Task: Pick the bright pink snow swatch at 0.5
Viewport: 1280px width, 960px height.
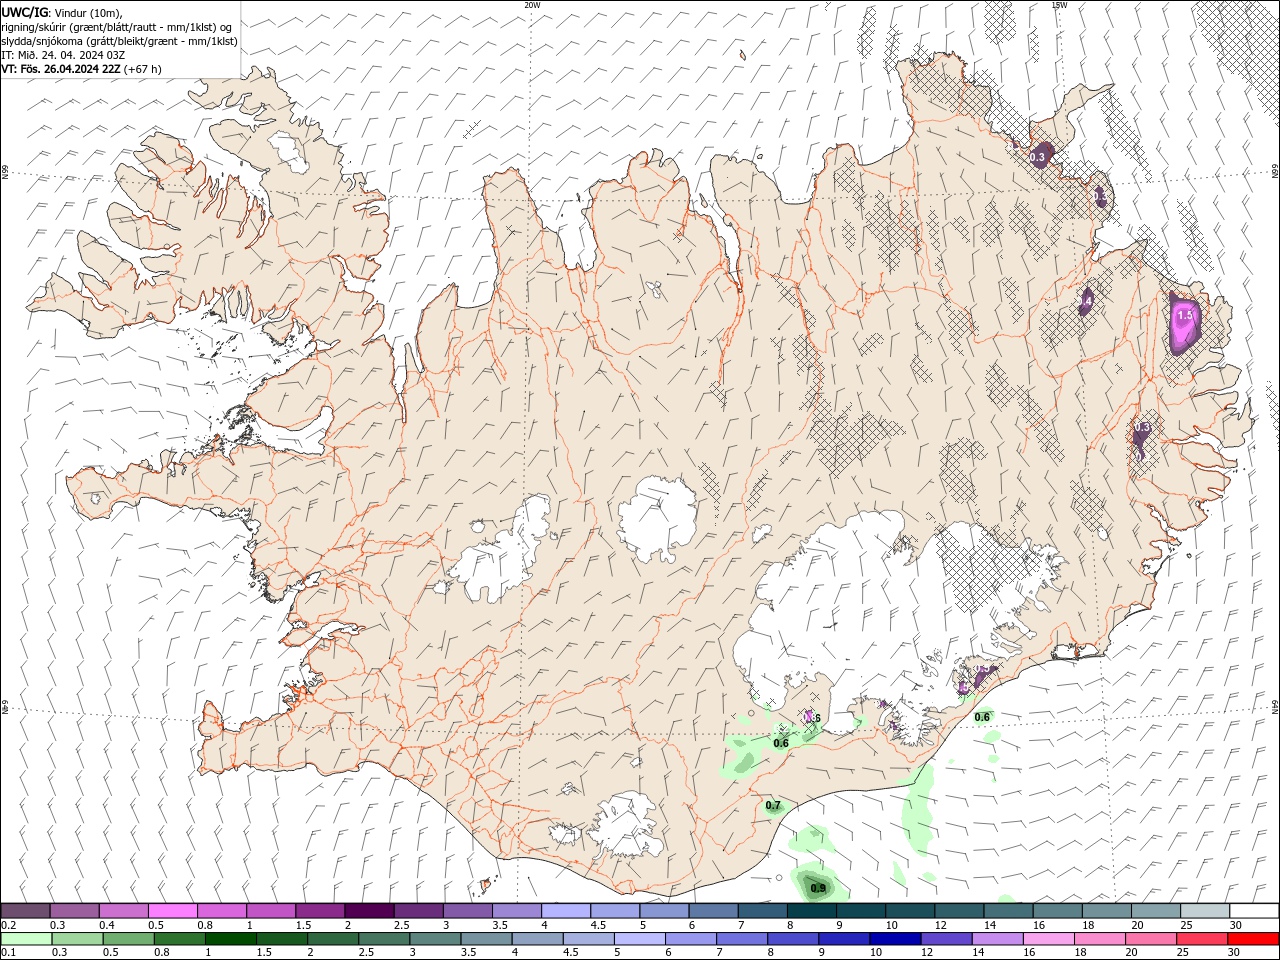Action: [172, 910]
